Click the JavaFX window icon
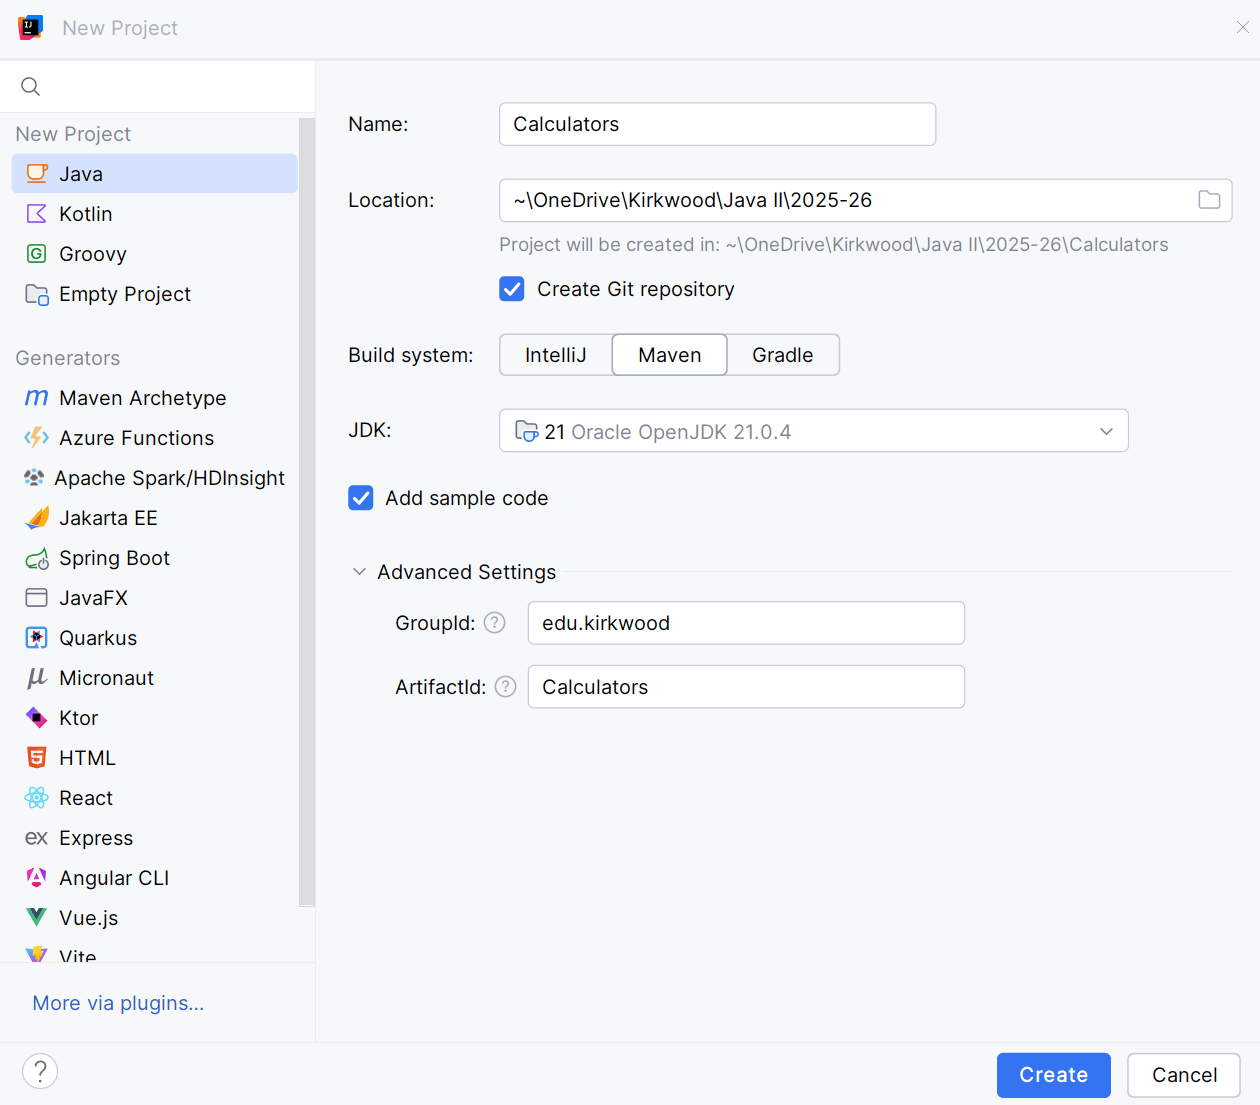The width and height of the screenshot is (1260, 1105). (37, 598)
